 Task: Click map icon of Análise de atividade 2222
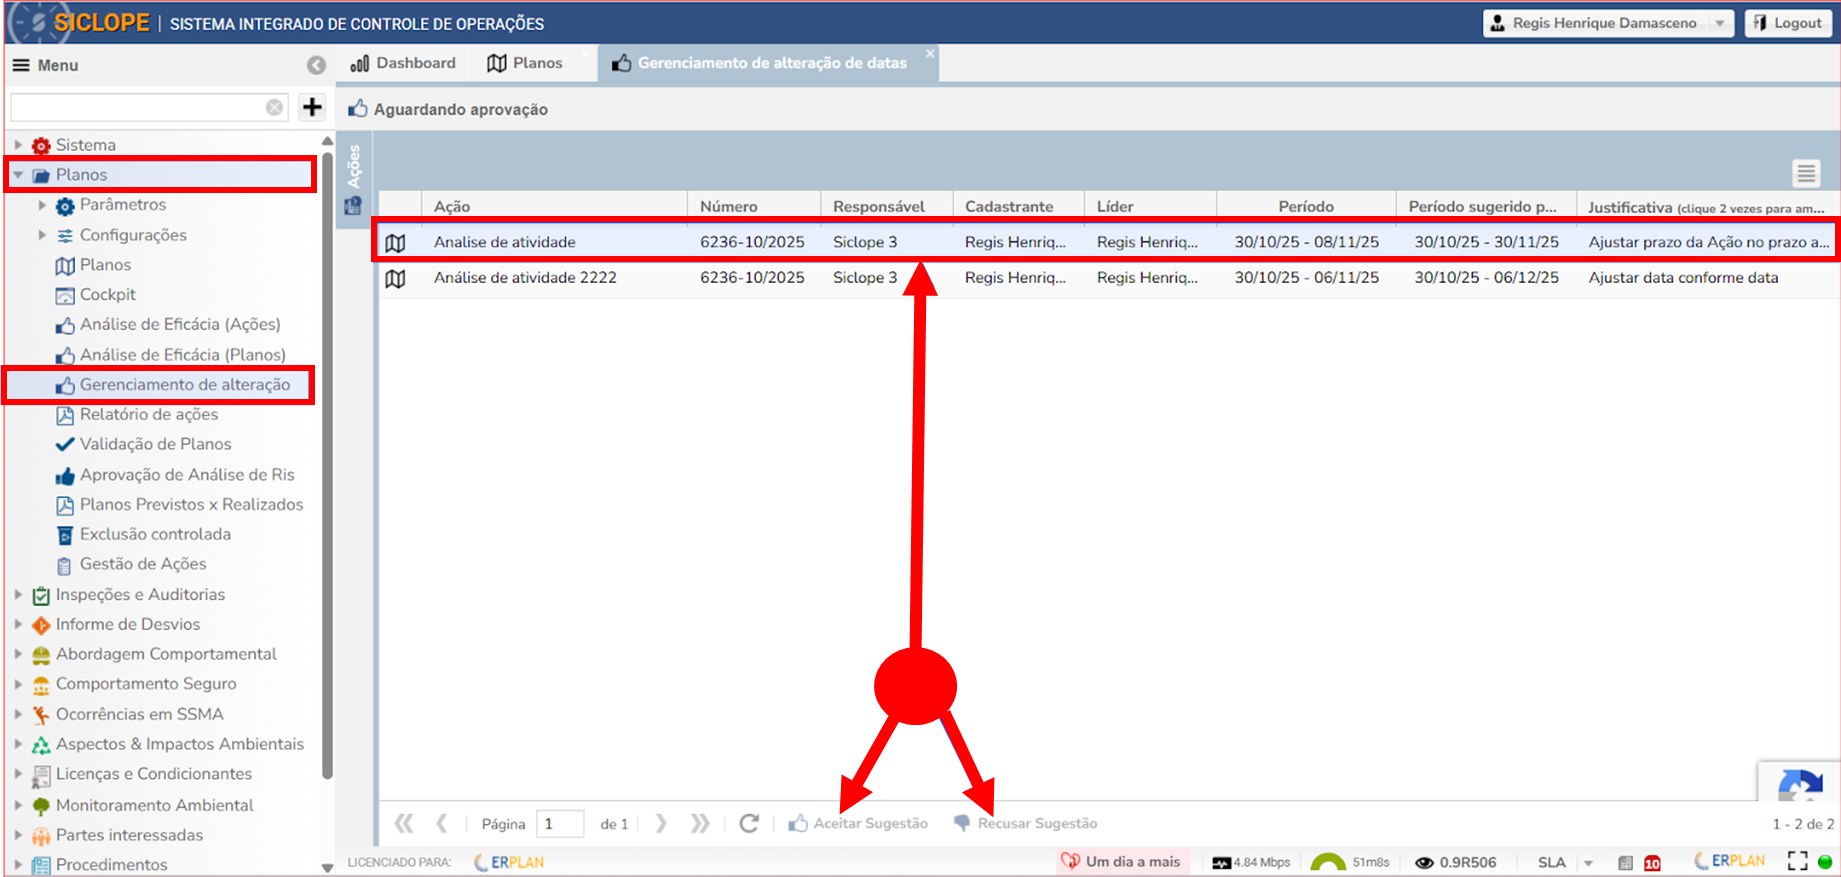396,278
